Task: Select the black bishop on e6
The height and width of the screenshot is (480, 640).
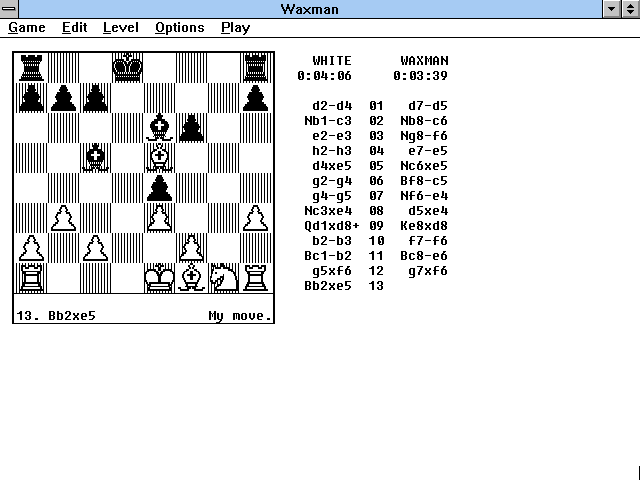Action: pyautogui.click(x=159, y=128)
